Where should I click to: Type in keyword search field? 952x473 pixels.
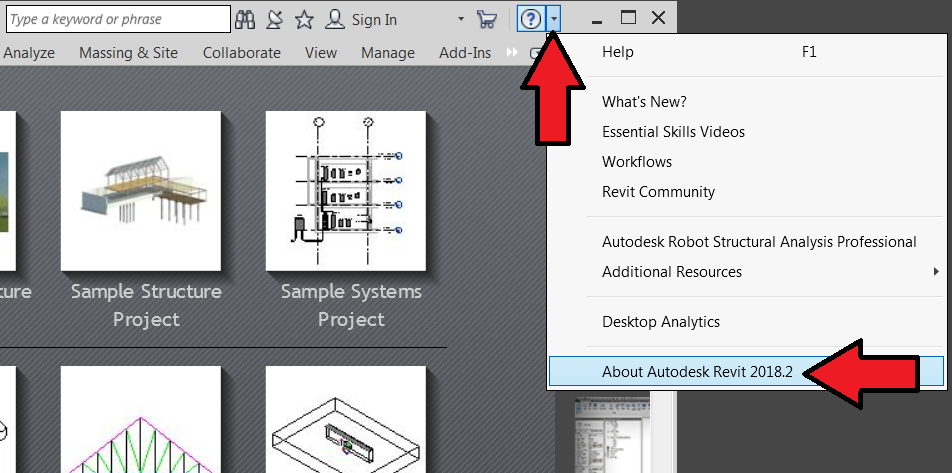pos(118,19)
